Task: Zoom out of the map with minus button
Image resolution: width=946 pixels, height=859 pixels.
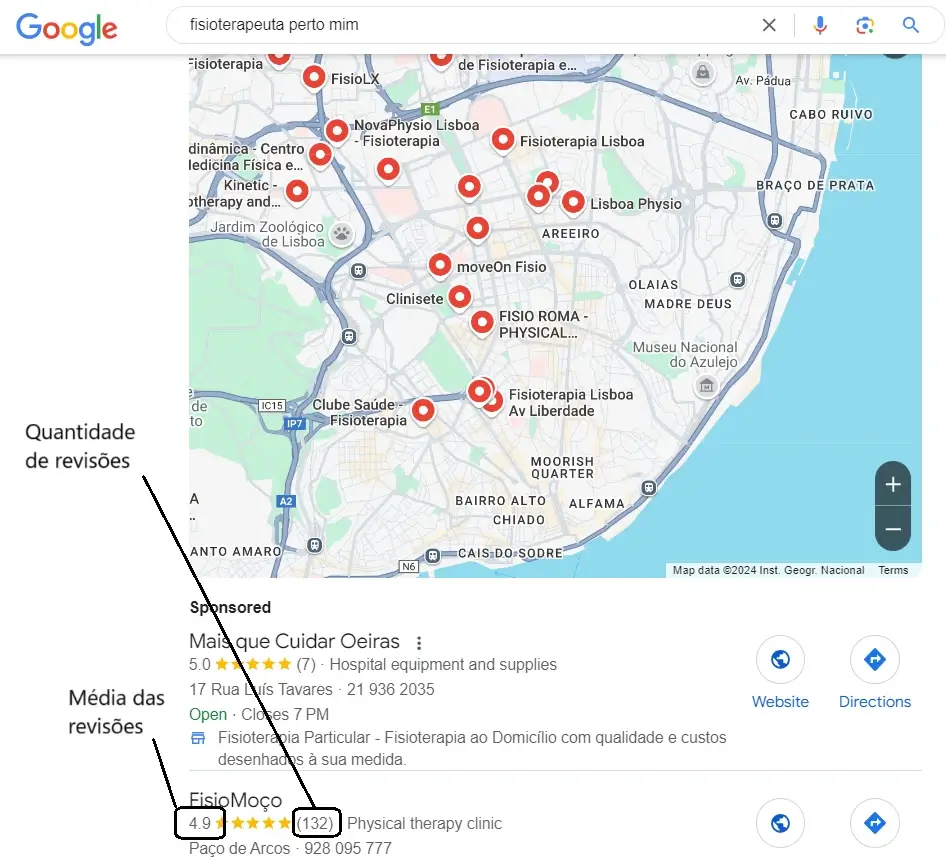Action: coord(893,529)
